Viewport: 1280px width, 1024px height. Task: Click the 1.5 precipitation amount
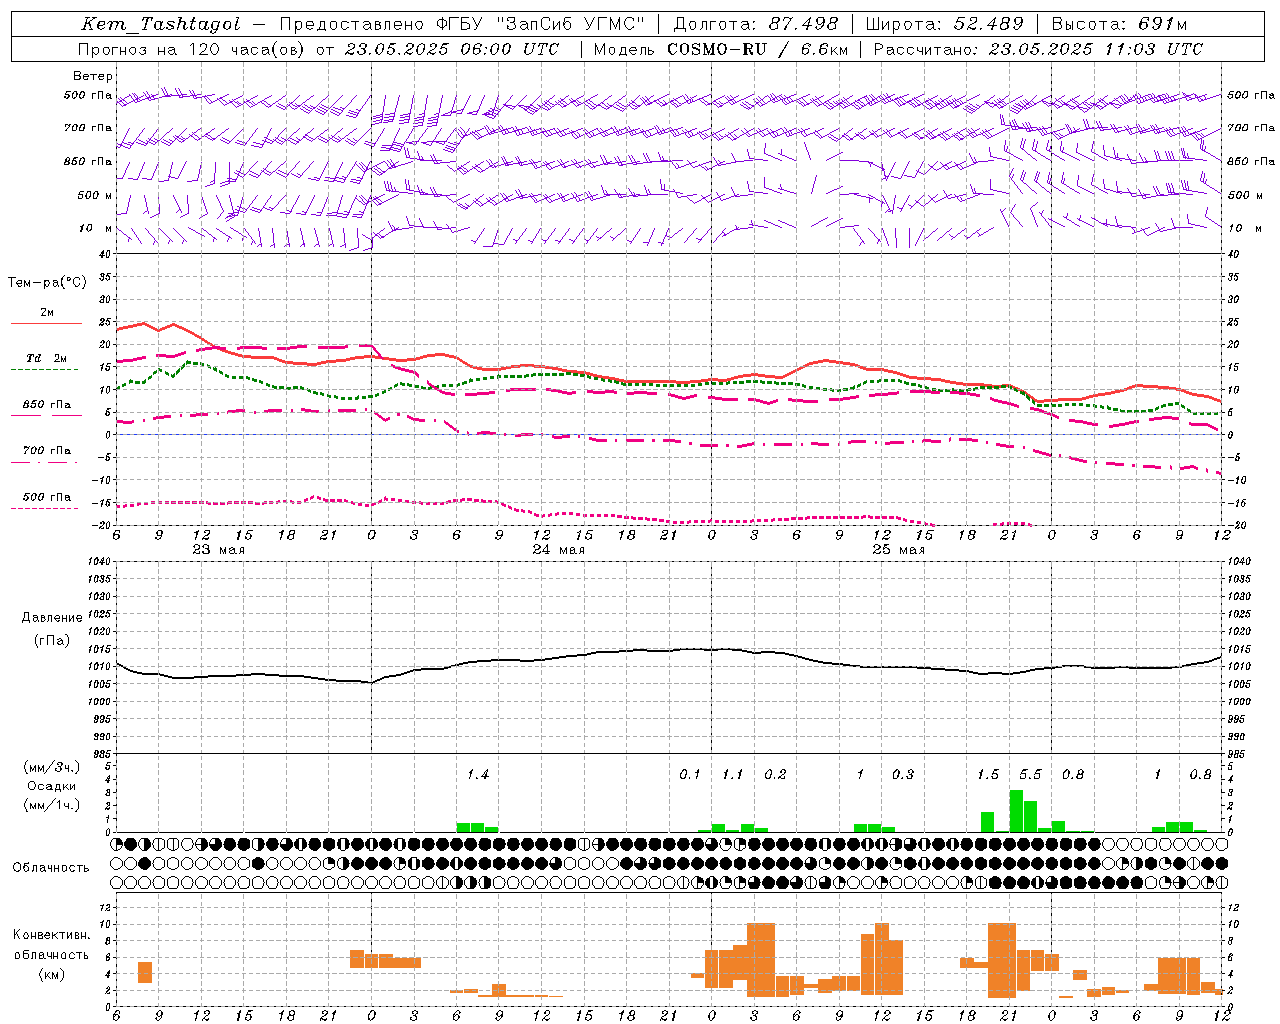[988, 775]
